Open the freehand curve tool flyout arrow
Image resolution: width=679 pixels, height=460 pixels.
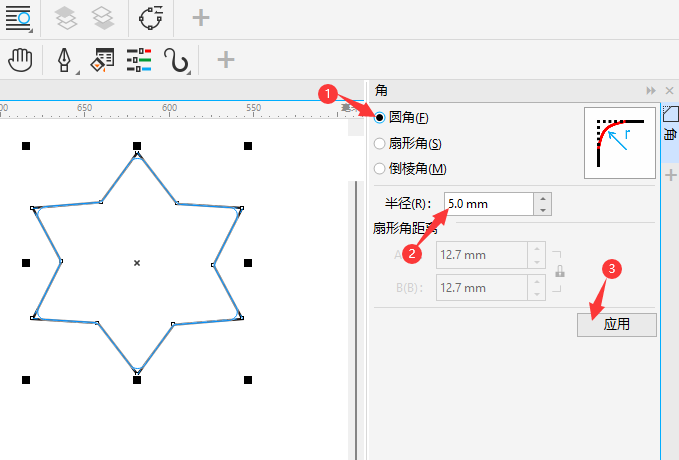[x=189, y=72]
